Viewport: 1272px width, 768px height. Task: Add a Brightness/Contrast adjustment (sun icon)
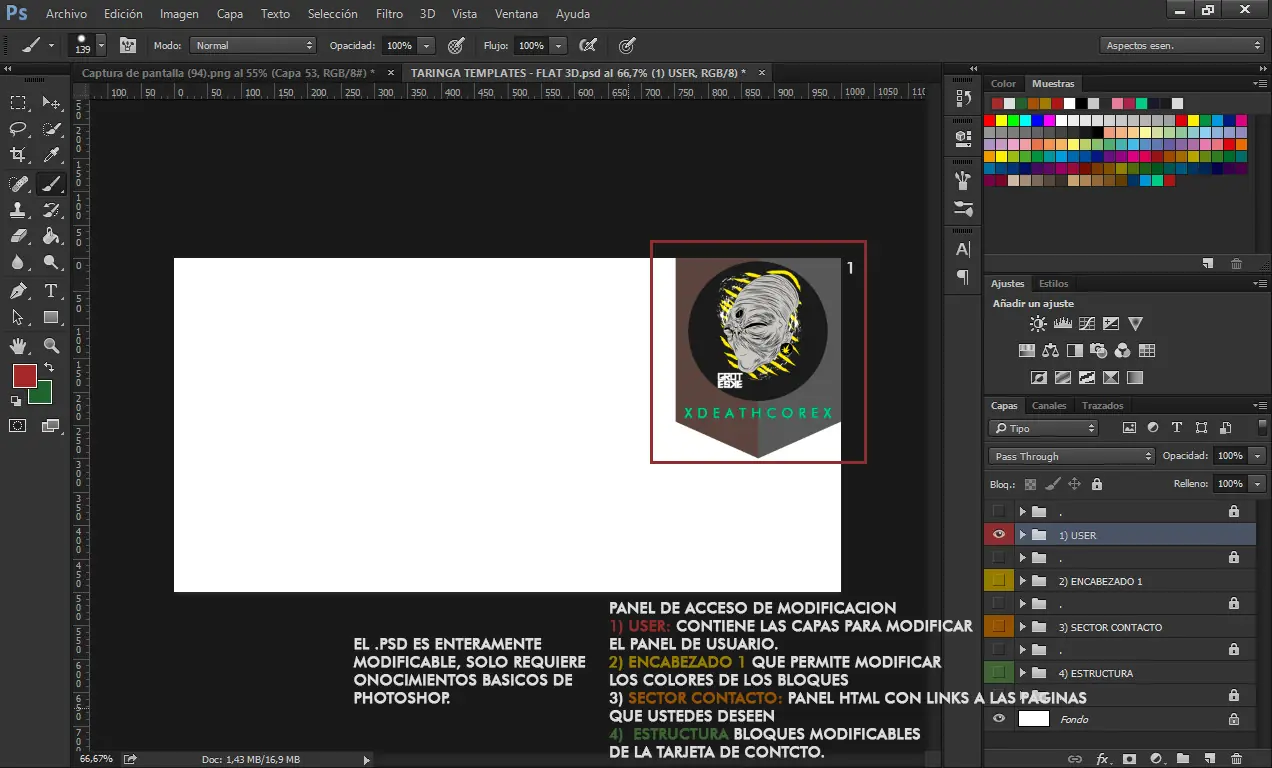[x=1038, y=324]
